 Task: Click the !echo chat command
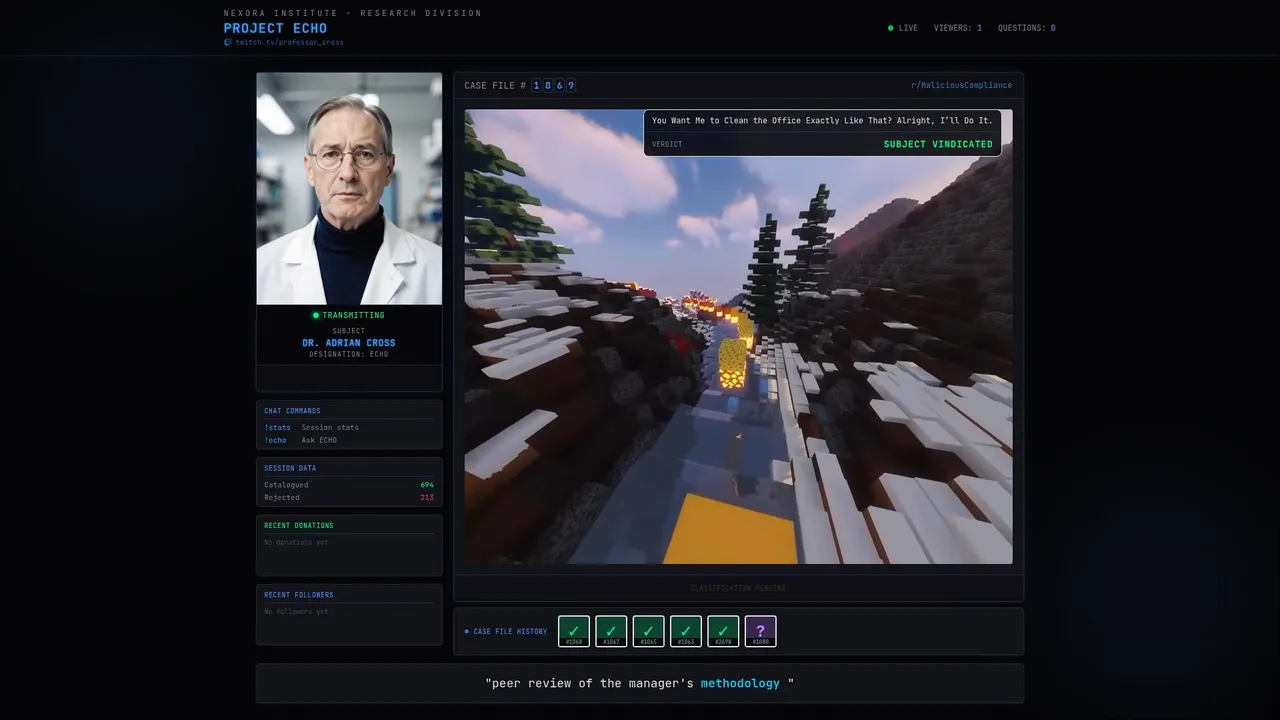point(275,440)
